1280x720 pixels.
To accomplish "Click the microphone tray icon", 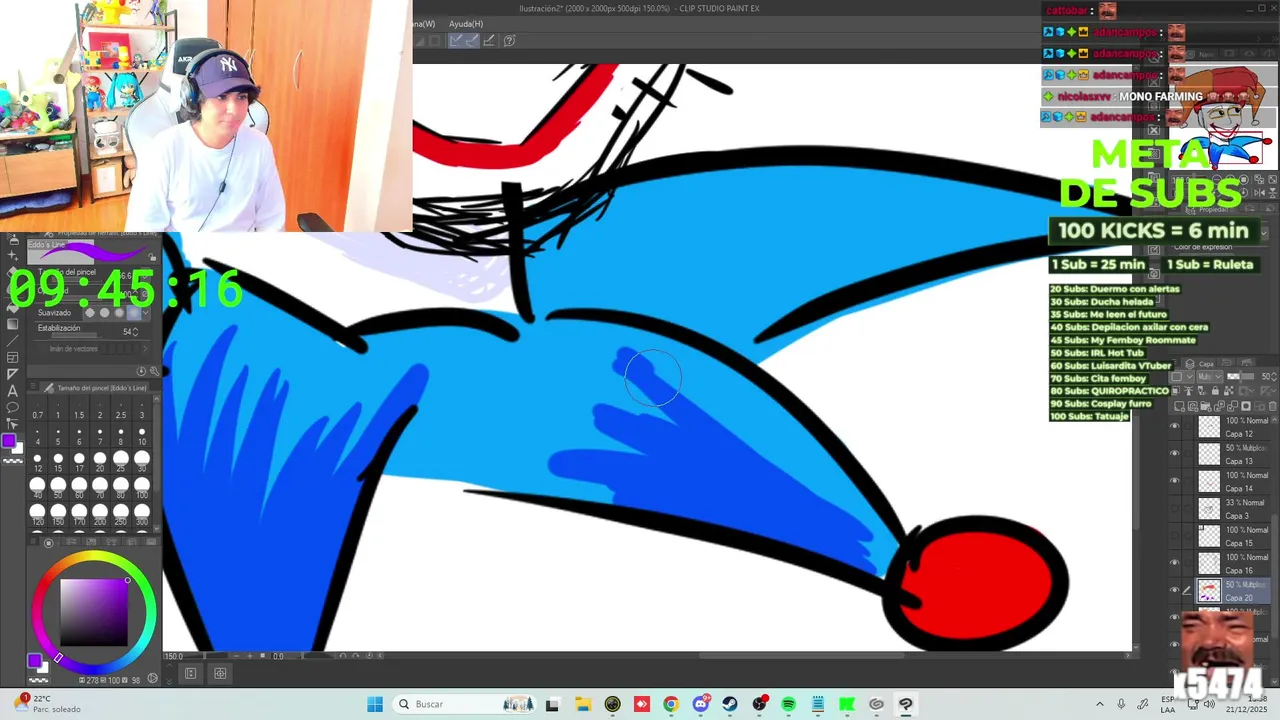I will 1121,704.
